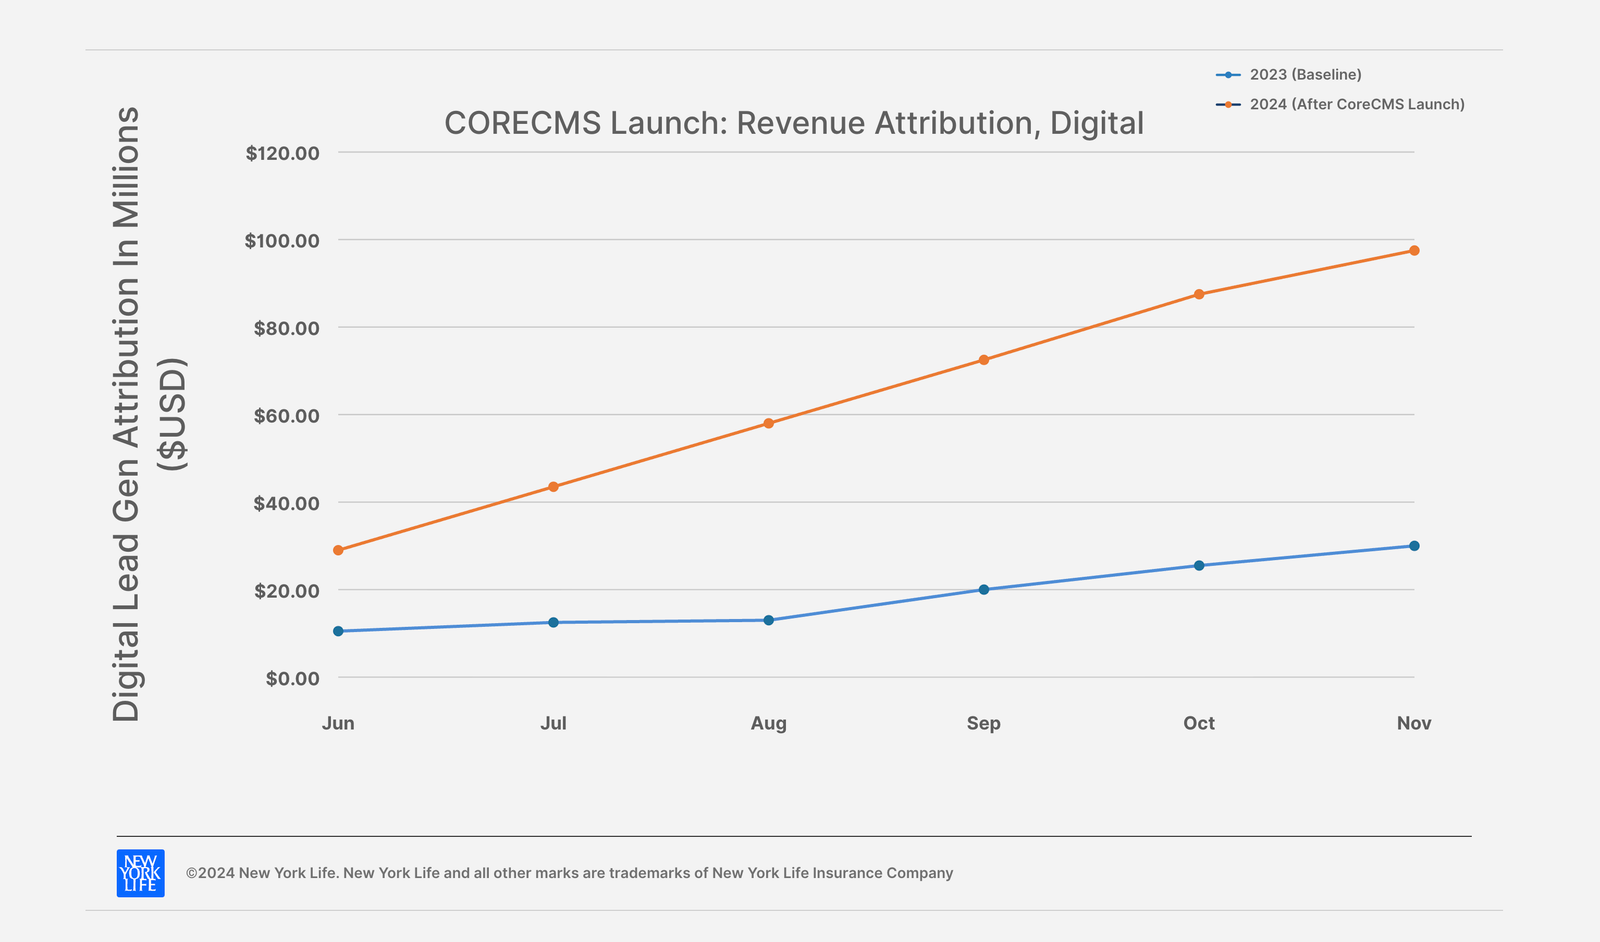1600x942 pixels.
Task: Pick the orange 2024 data point for Aug
Action: [768, 423]
